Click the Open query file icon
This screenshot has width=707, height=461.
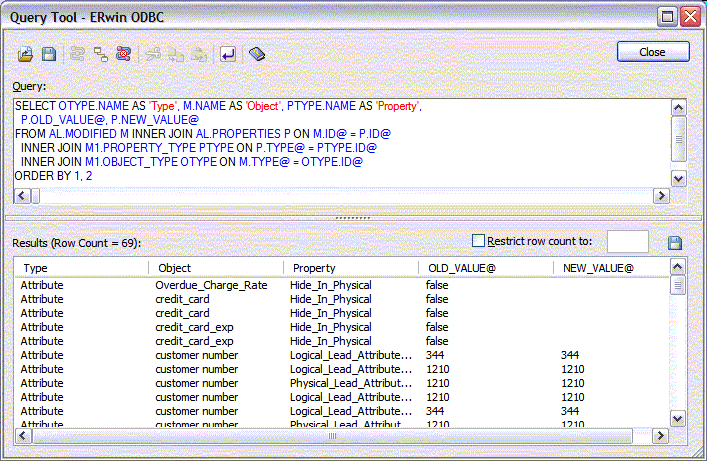tap(26, 54)
